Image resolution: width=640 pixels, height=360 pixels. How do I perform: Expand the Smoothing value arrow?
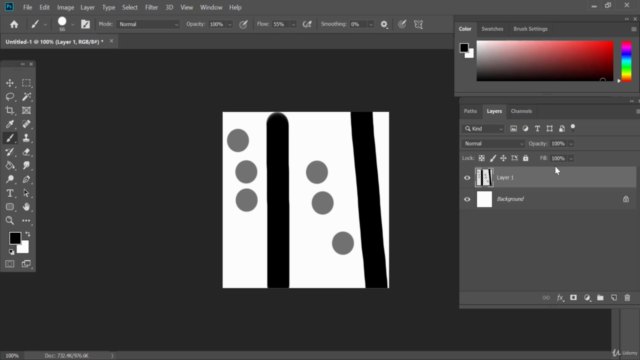(371, 24)
